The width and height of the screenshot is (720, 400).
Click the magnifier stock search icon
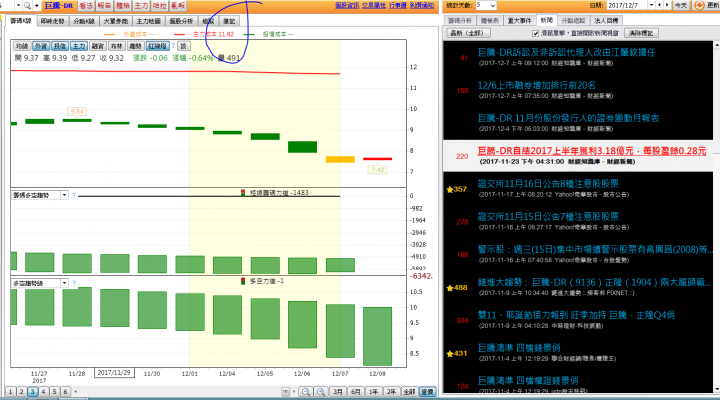pos(27,6)
